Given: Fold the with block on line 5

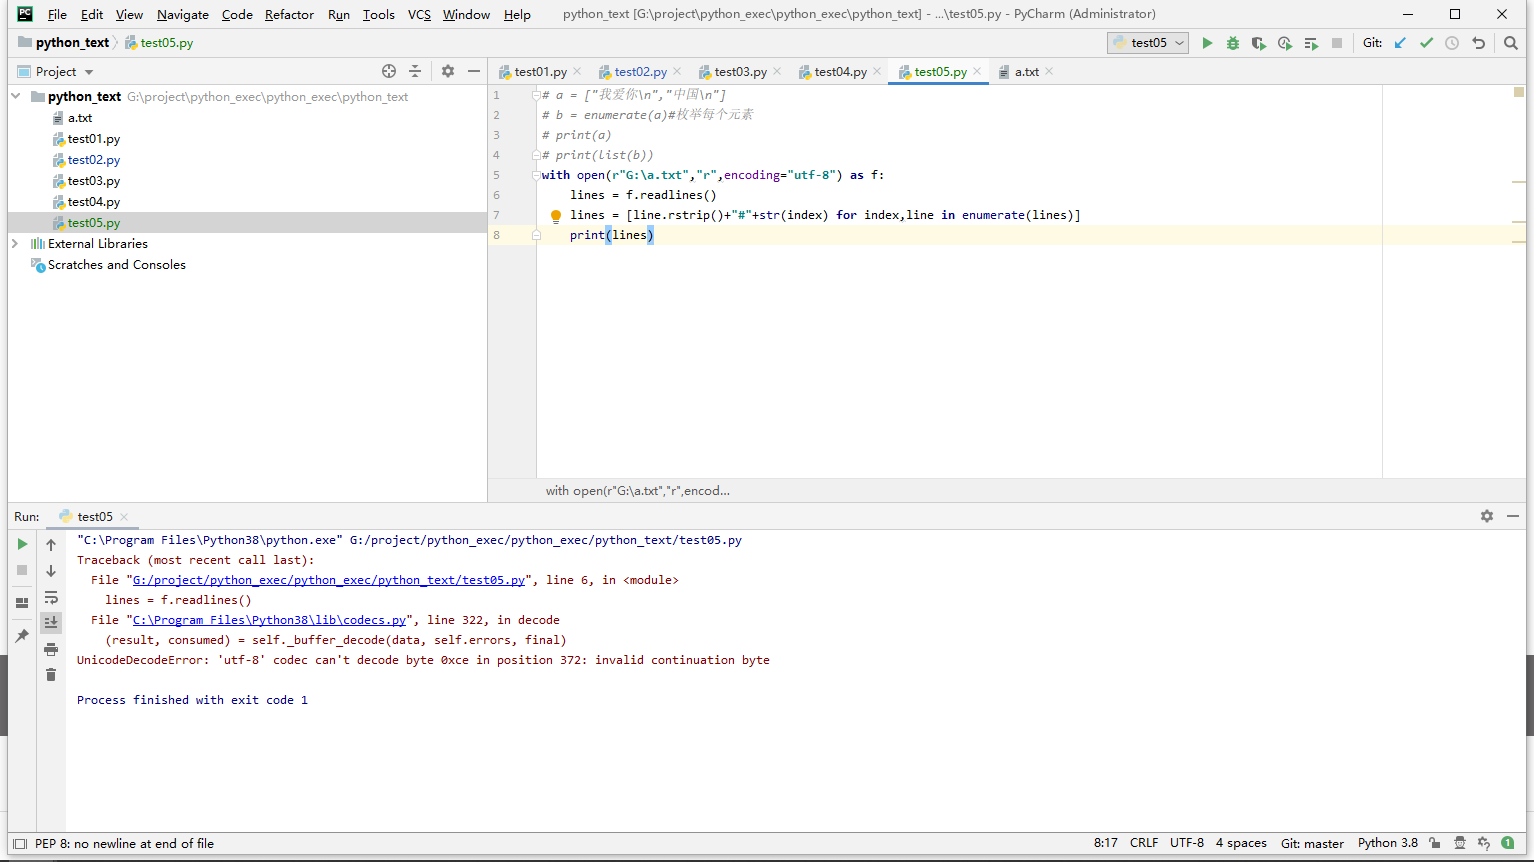Looking at the screenshot, I should click(x=536, y=175).
